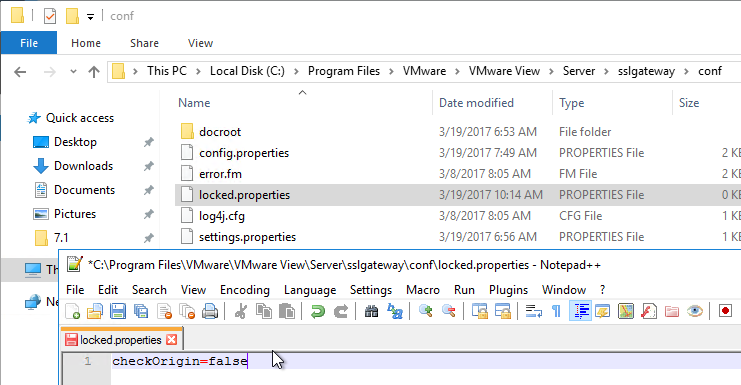Open the Explorer File ribbon tab
The height and width of the screenshot is (385, 741).
29,43
